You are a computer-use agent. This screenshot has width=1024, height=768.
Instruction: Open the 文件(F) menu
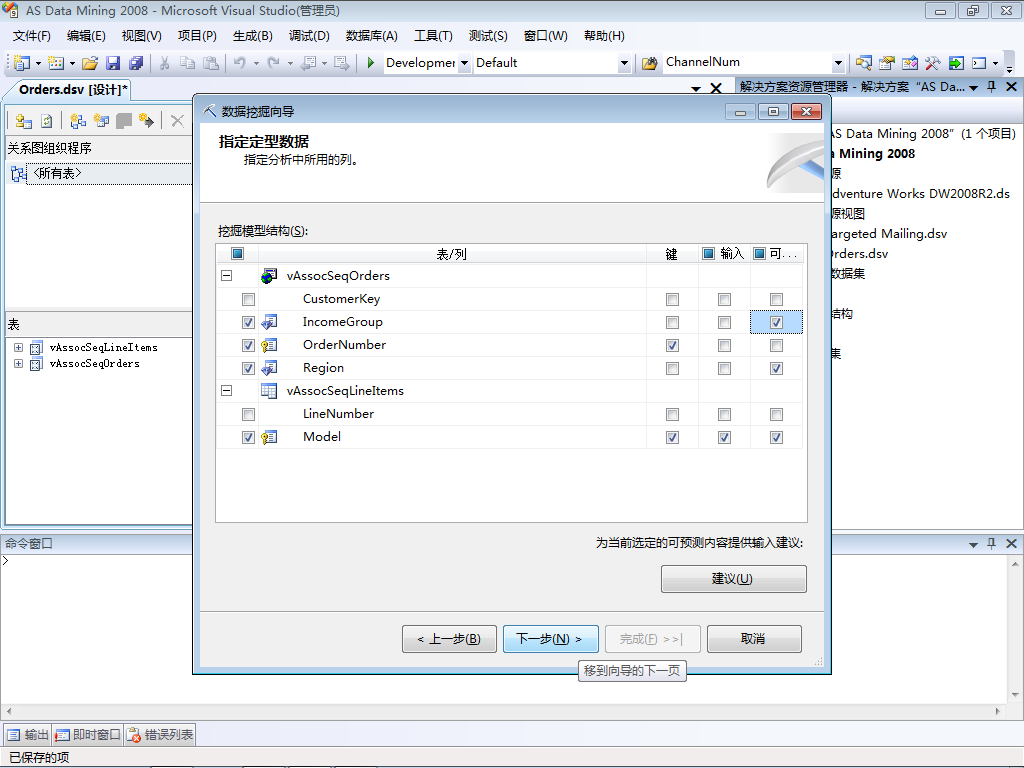click(31, 36)
